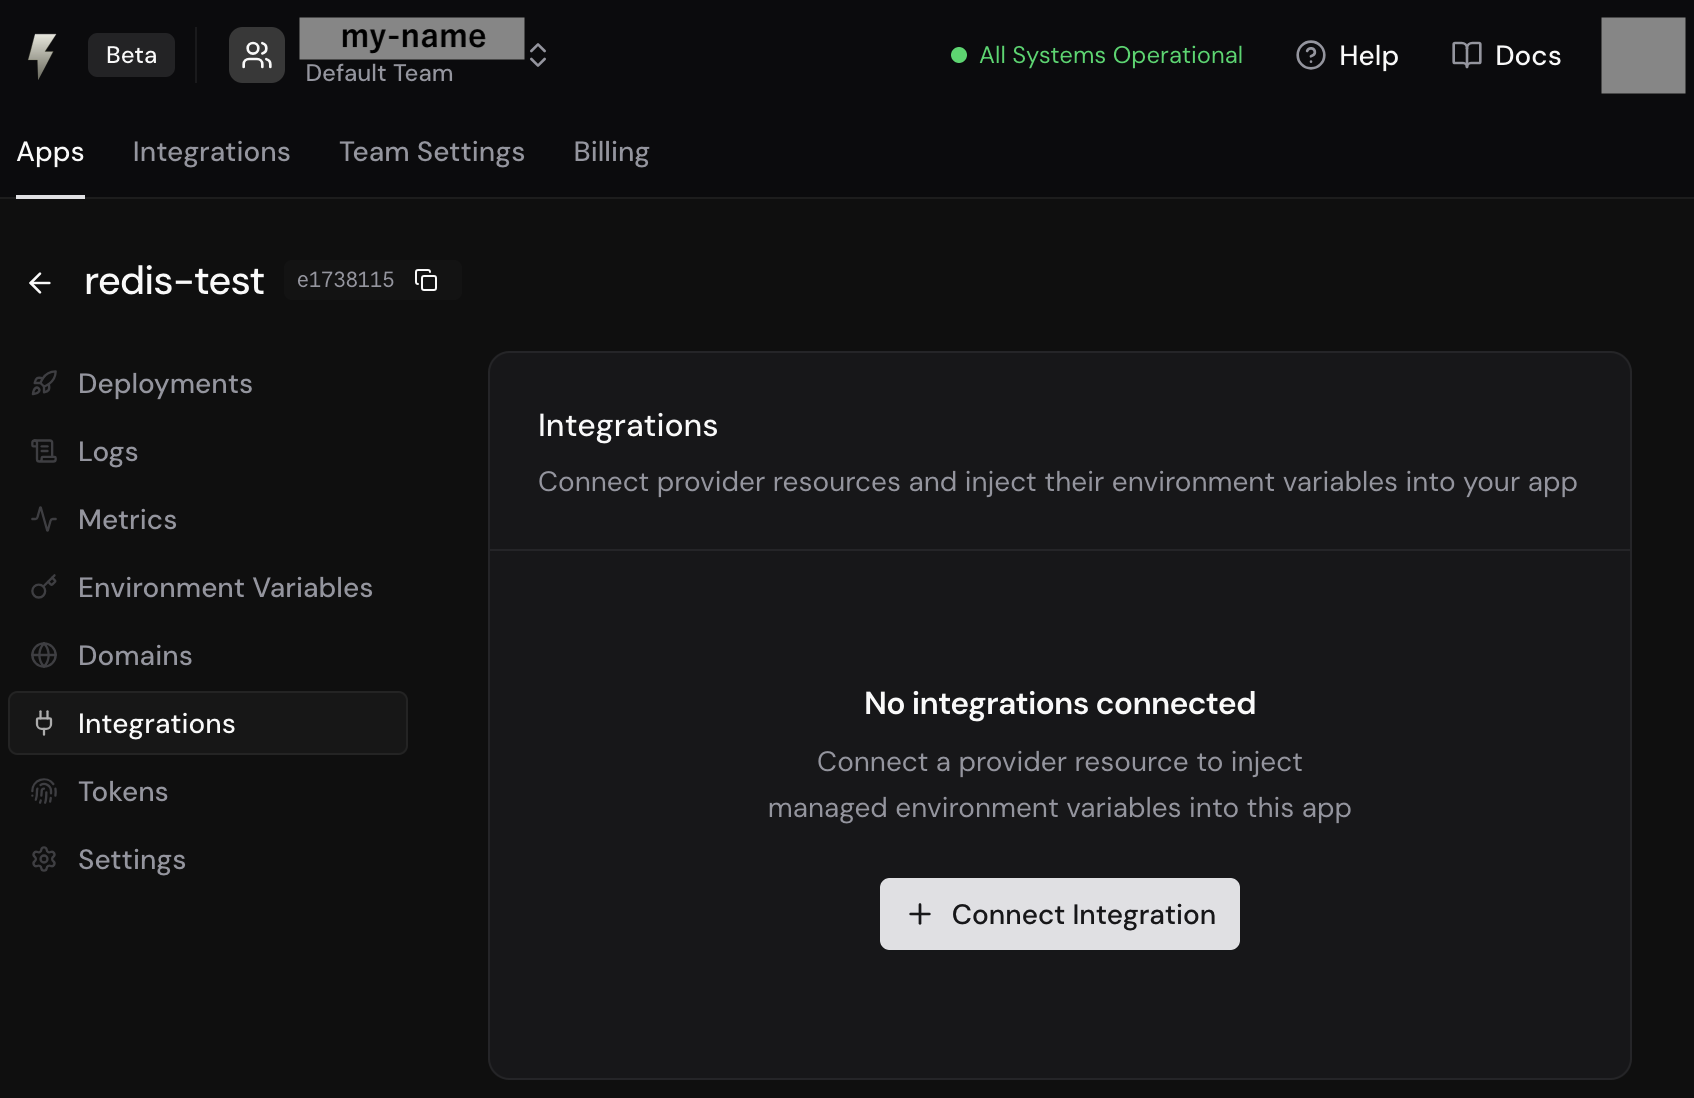Open Deployments in sidebar
This screenshot has width=1694, height=1098.
(208, 384)
